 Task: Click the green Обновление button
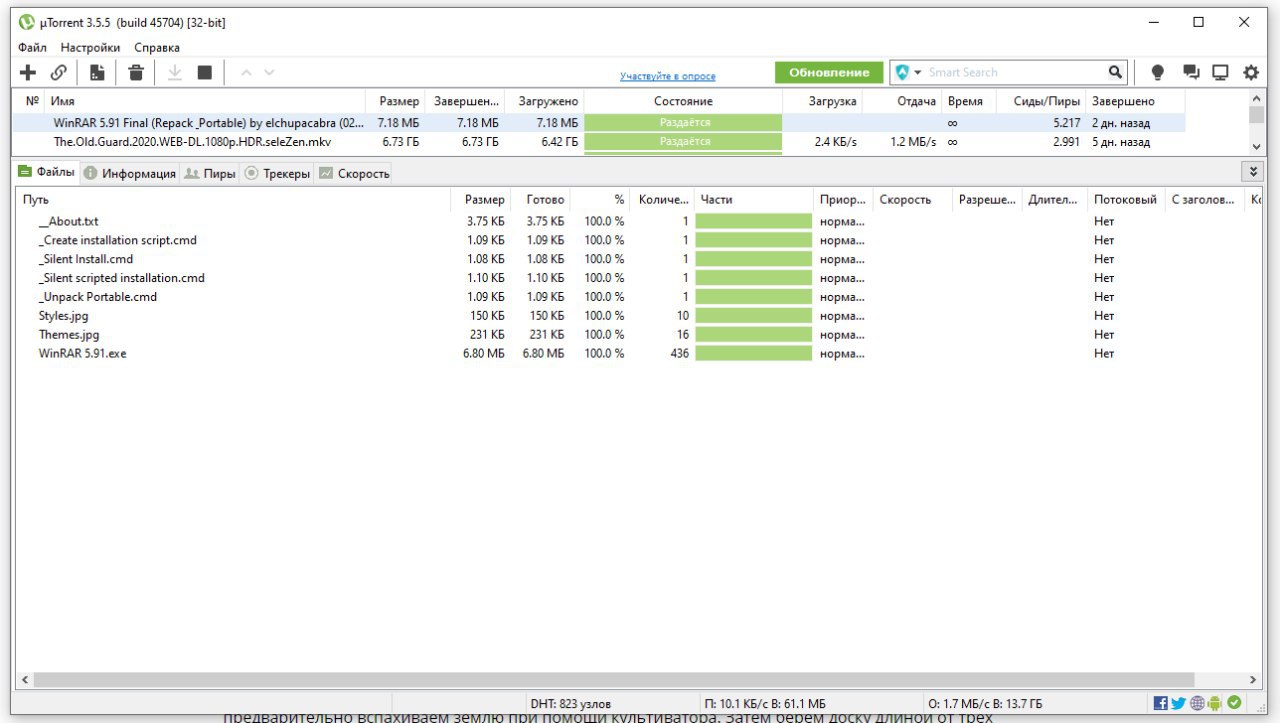829,72
